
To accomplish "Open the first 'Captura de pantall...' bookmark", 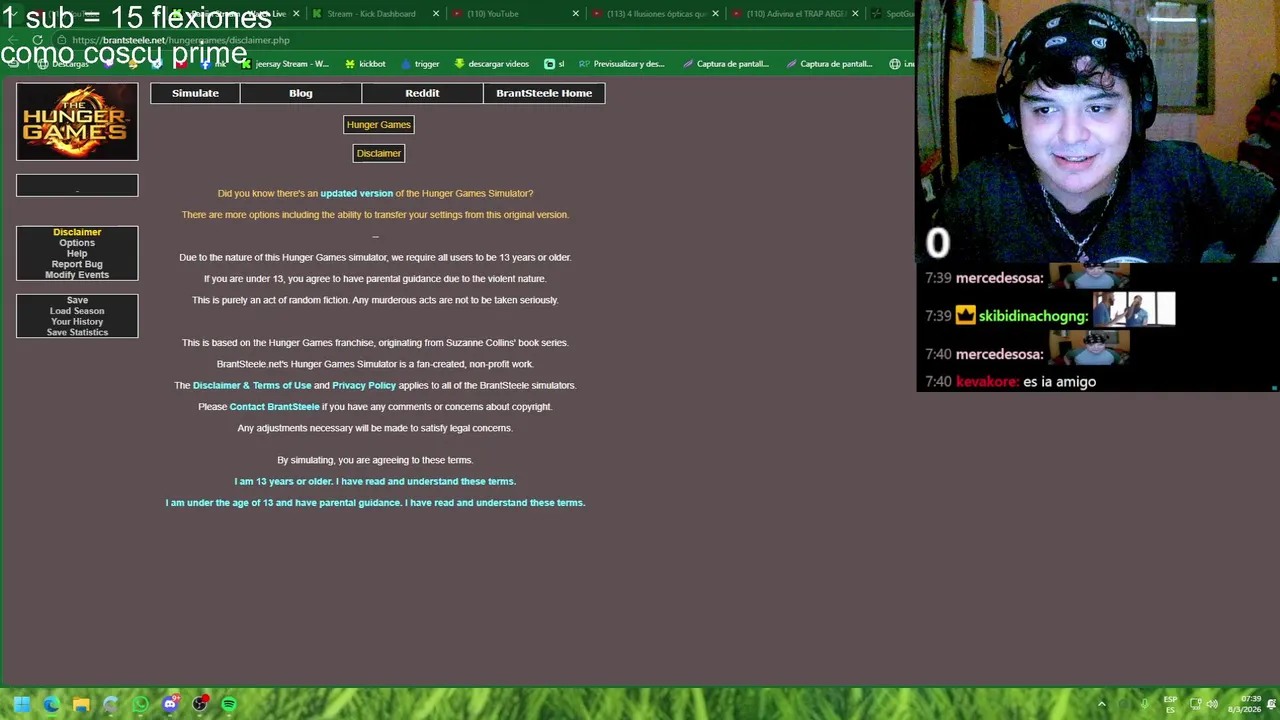I will [726, 64].
